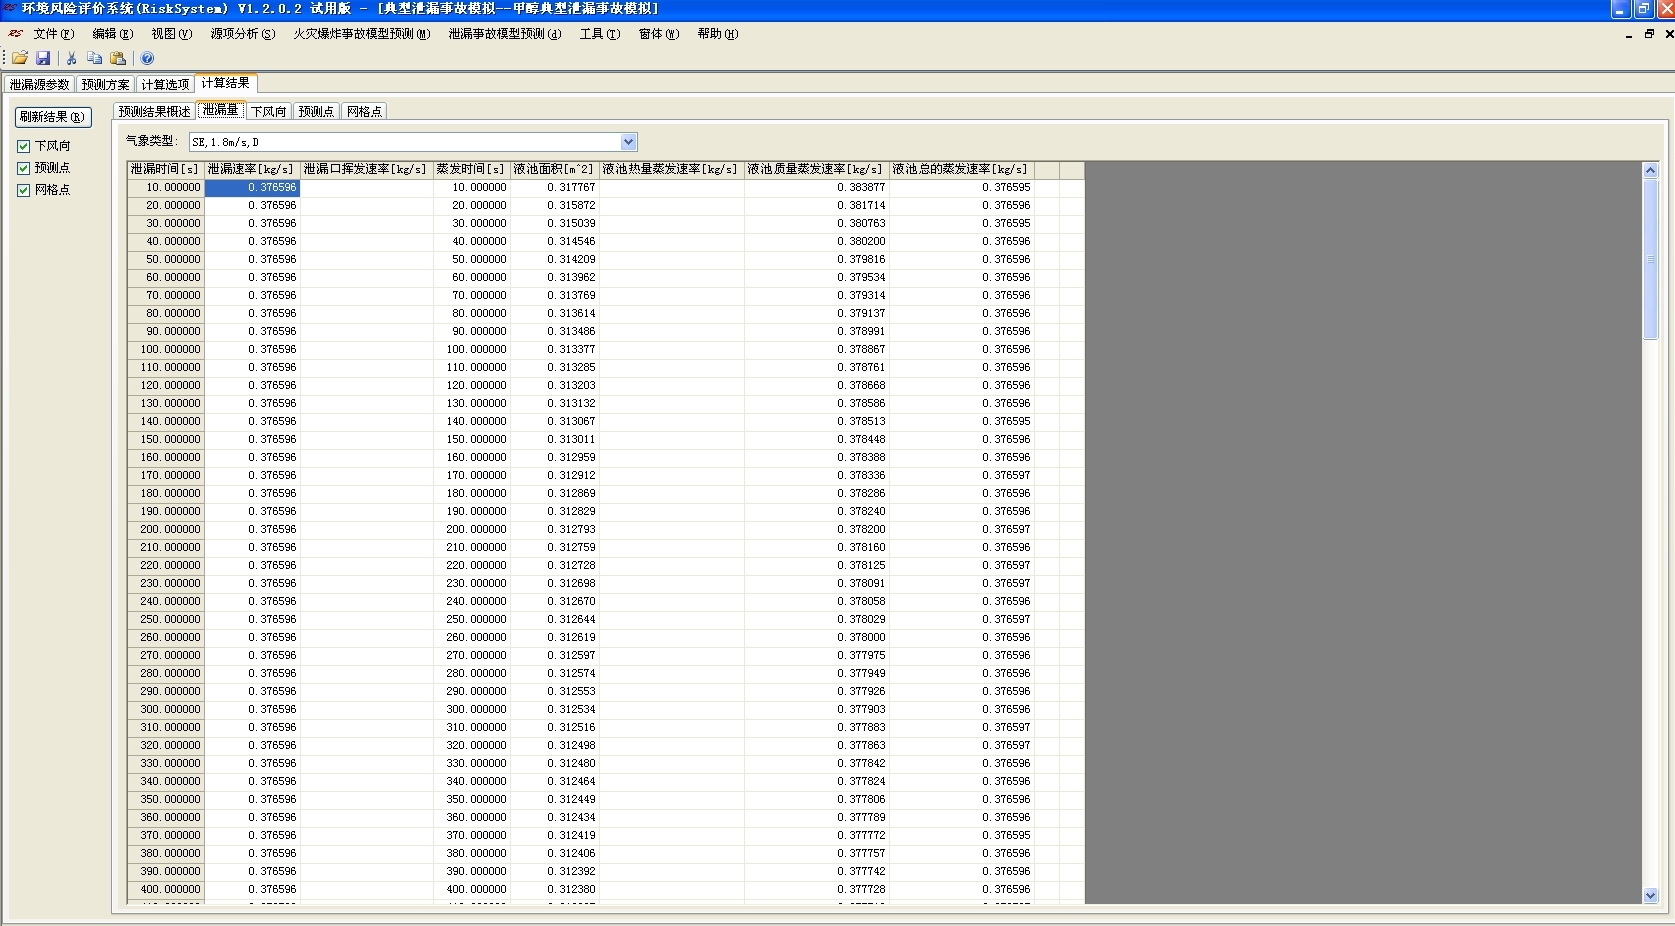Screen dimensions: 1675x926
Task: Click the Paste toolbar icon
Action: [x=118, y=58]
